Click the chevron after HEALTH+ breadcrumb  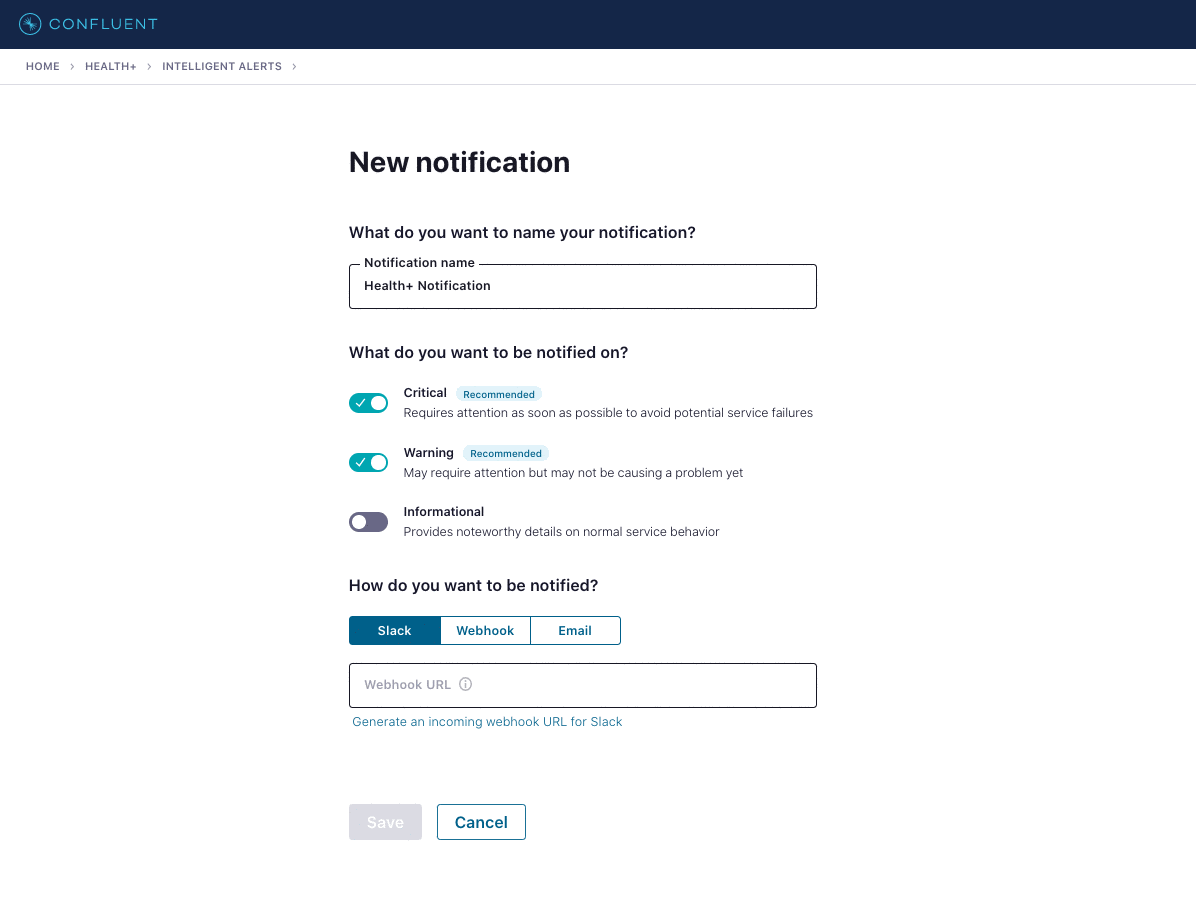[x=150, y=66]
